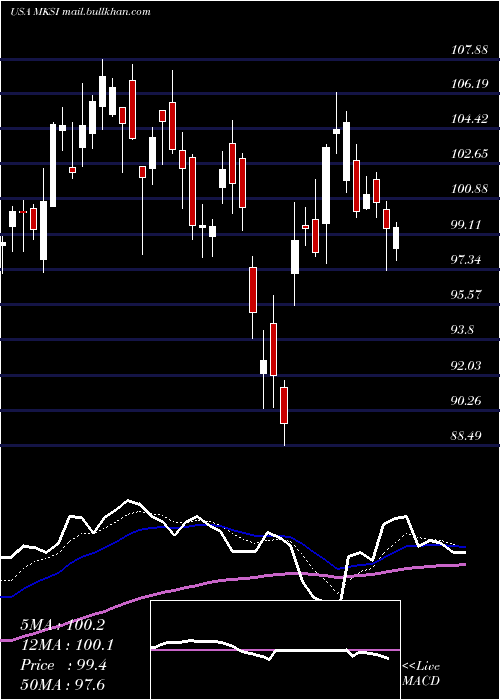This screenshot has width=500, height=700.
Task: Click the 102.65 price level label
Action: pos(470,154)
